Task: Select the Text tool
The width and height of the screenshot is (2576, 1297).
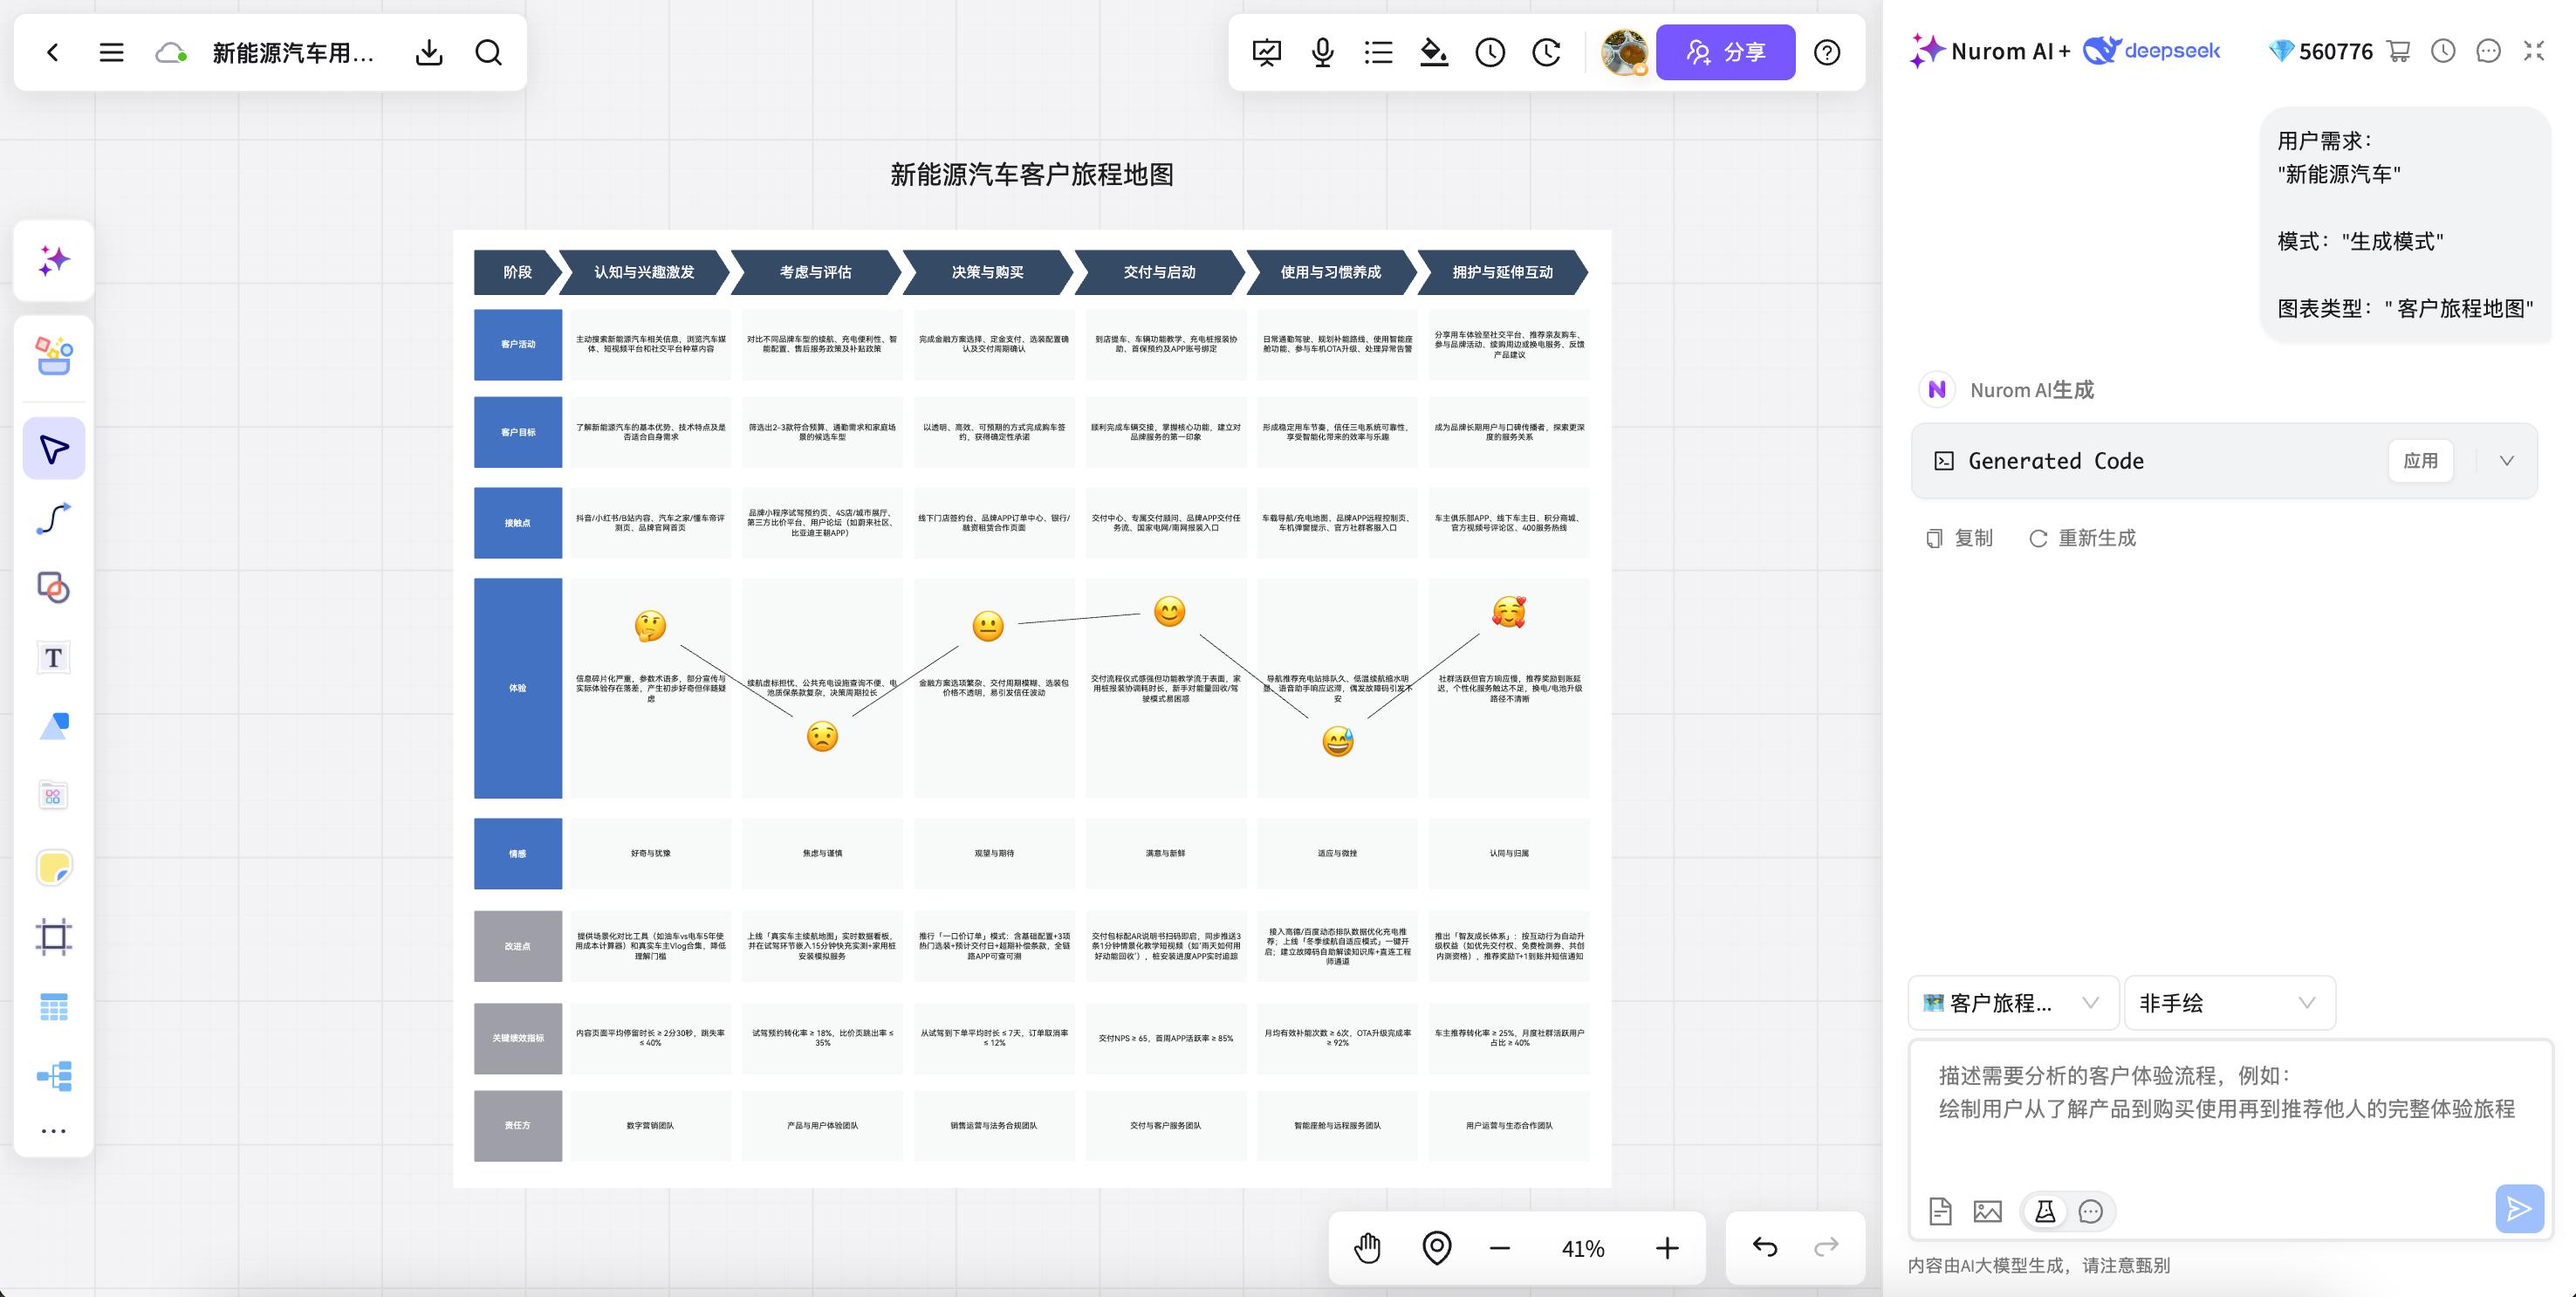Action: click(54, 657)
